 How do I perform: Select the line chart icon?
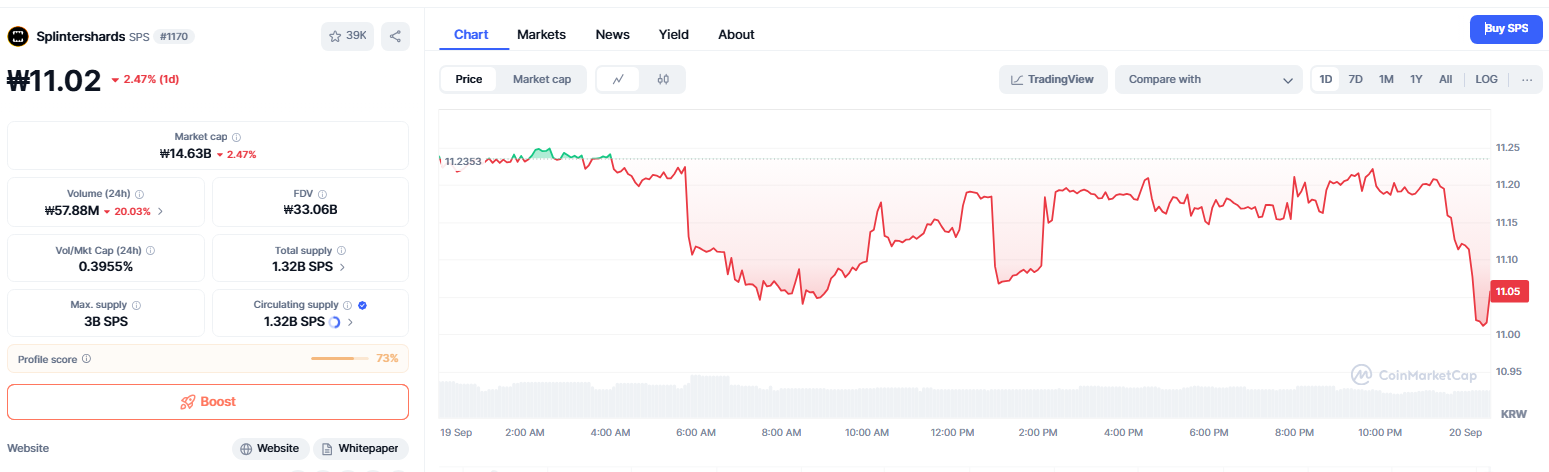619,79
